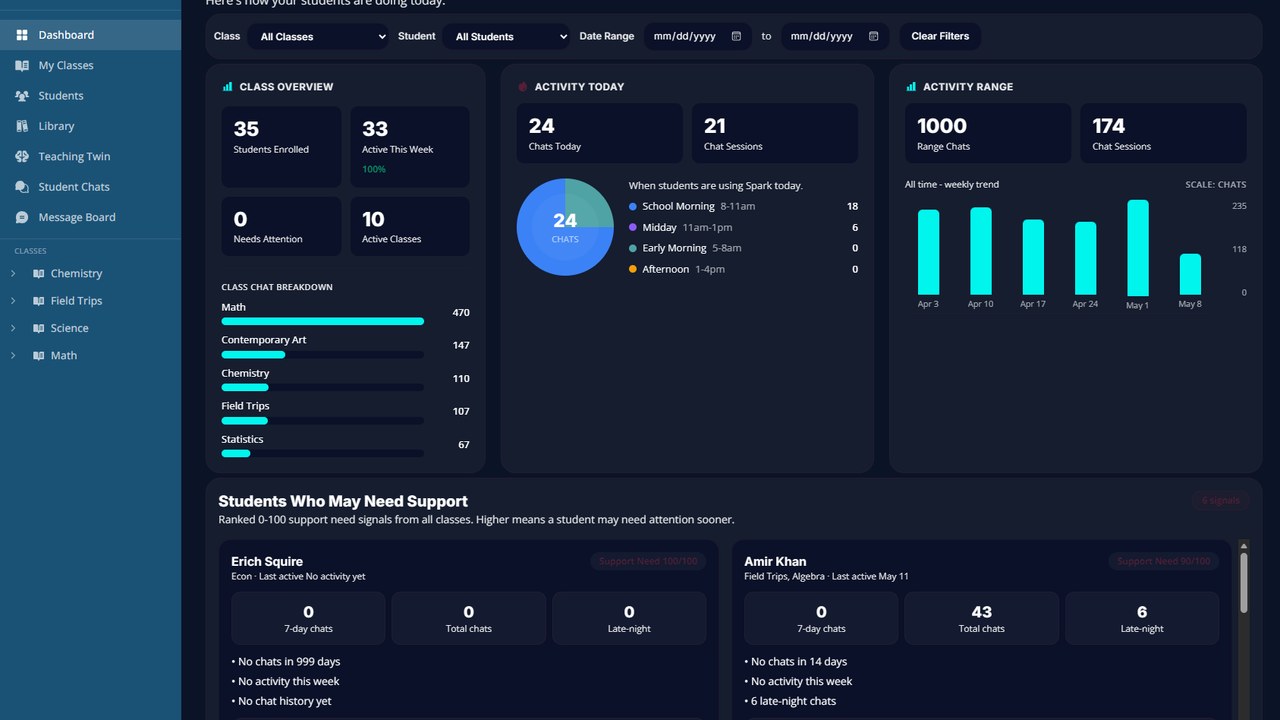The width and height of the screenshot is (1280, 720).
Task: Click the end date input field
Action: click(x=835, y=36)
